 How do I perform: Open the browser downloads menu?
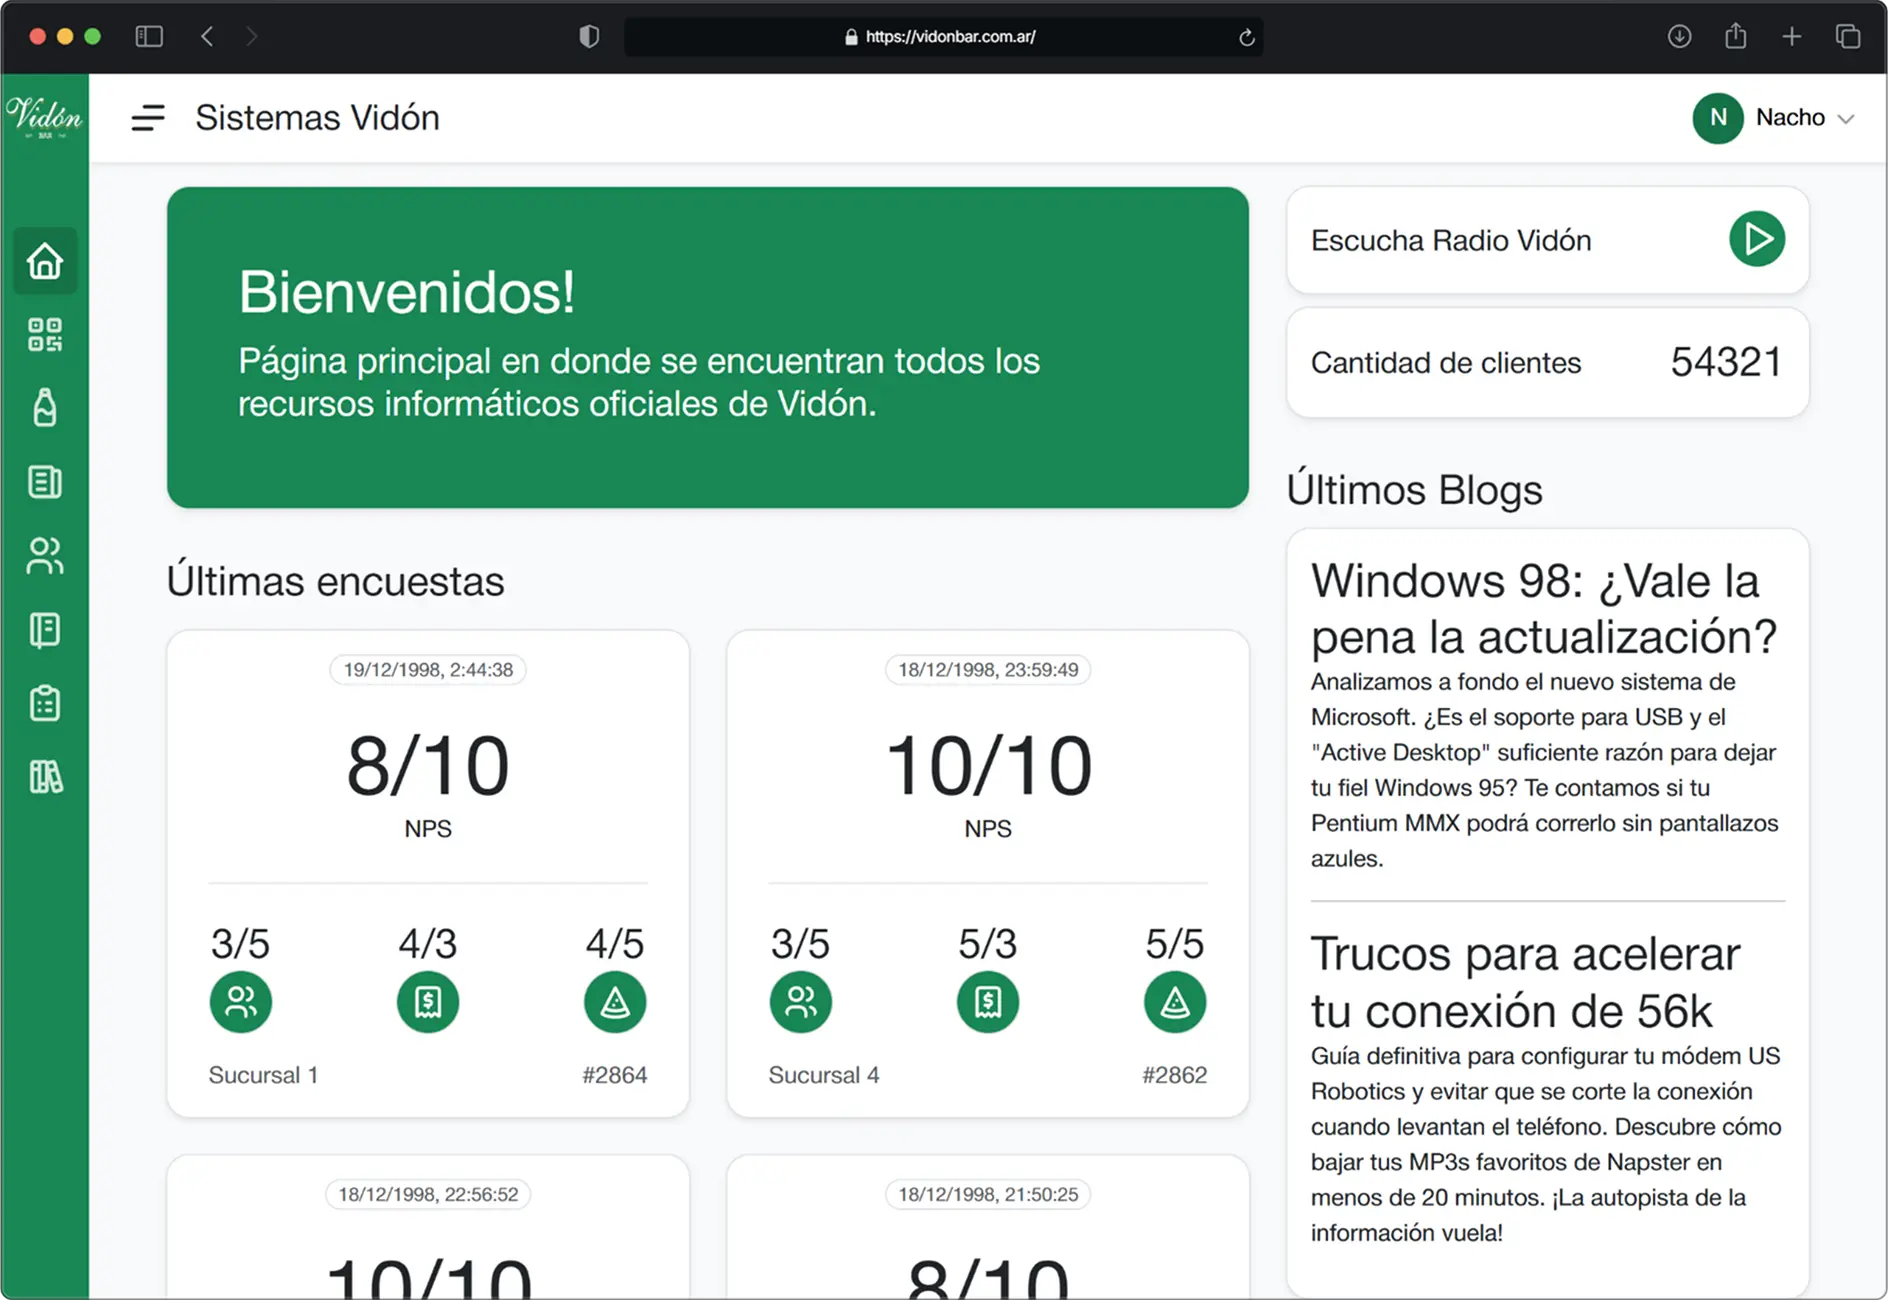tap(1681, 36)
